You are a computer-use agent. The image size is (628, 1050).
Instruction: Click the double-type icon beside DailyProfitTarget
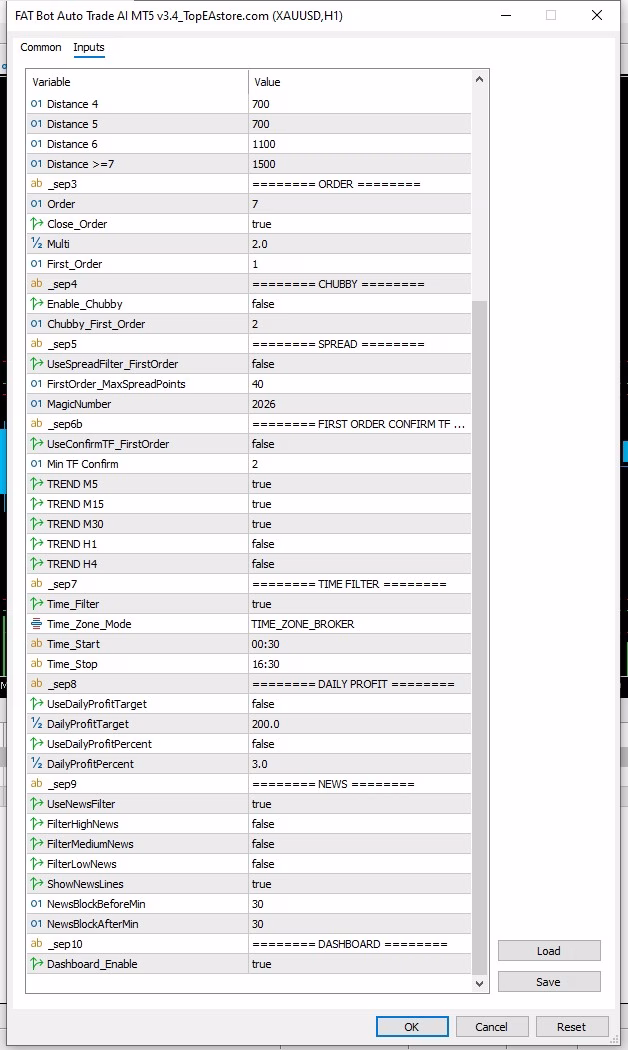tap(36, 724)
